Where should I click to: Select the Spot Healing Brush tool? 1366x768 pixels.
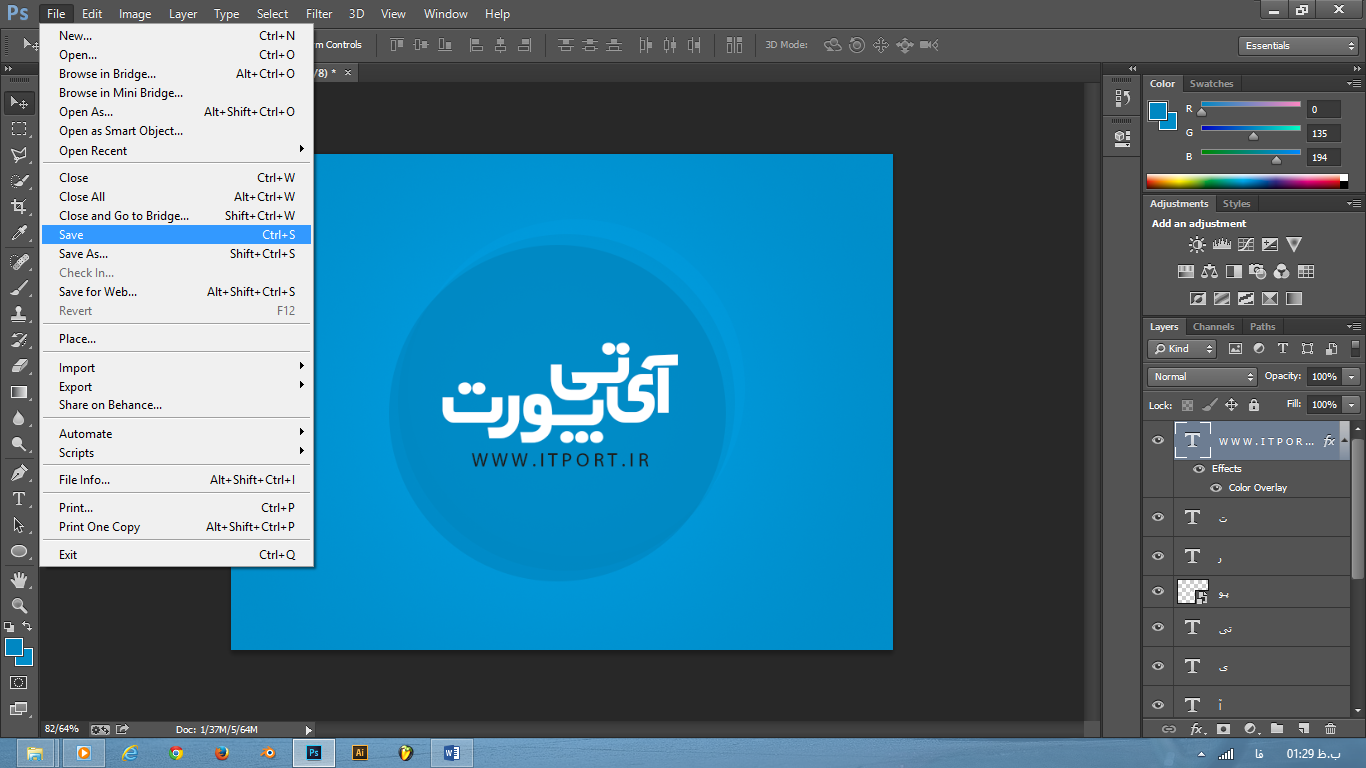19,262
